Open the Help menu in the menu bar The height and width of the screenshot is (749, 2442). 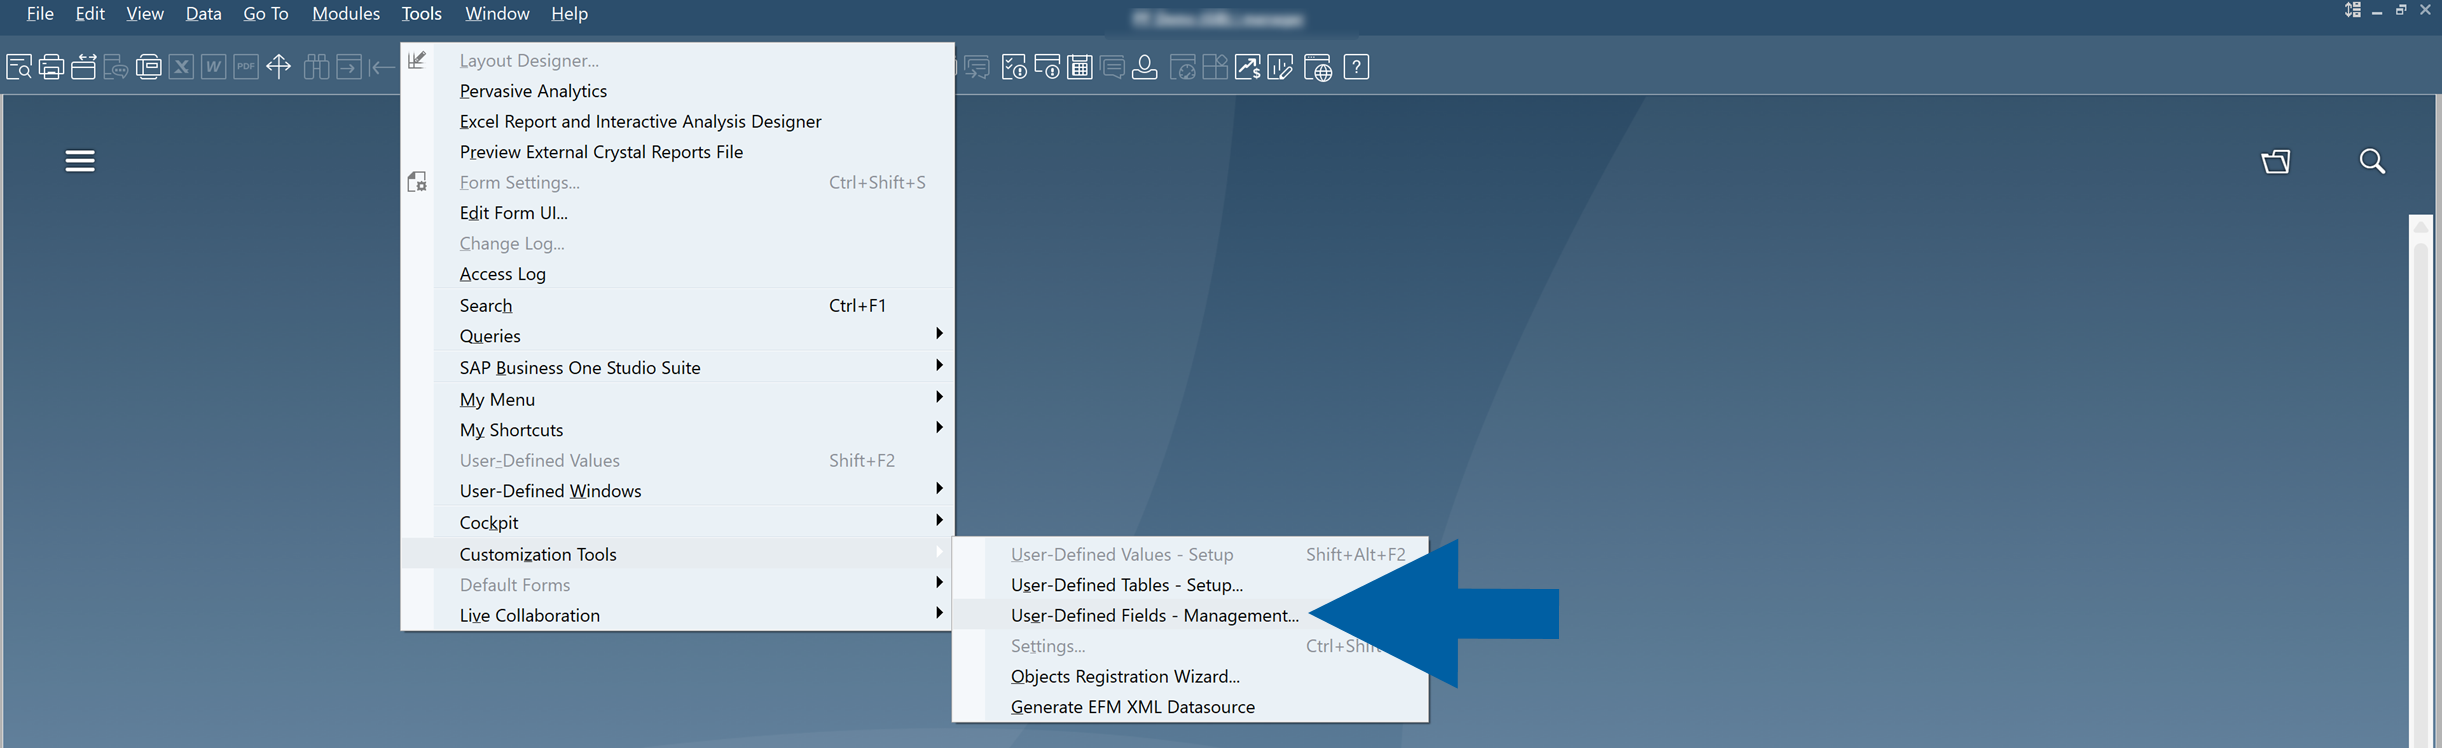point(569,14)
